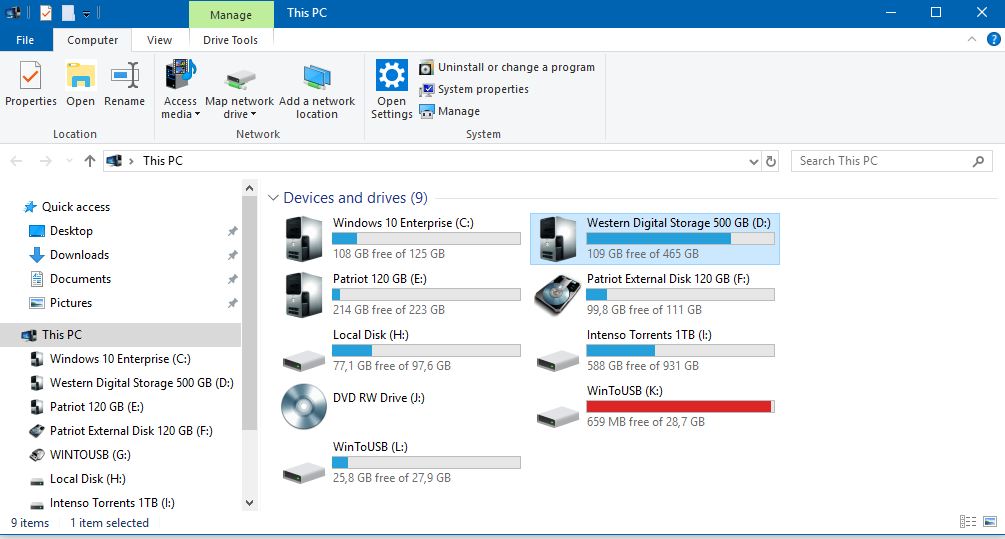The image size is (1005, 539).
Task: Select Quick access in navigation pane
Action: tap(76, 207)
